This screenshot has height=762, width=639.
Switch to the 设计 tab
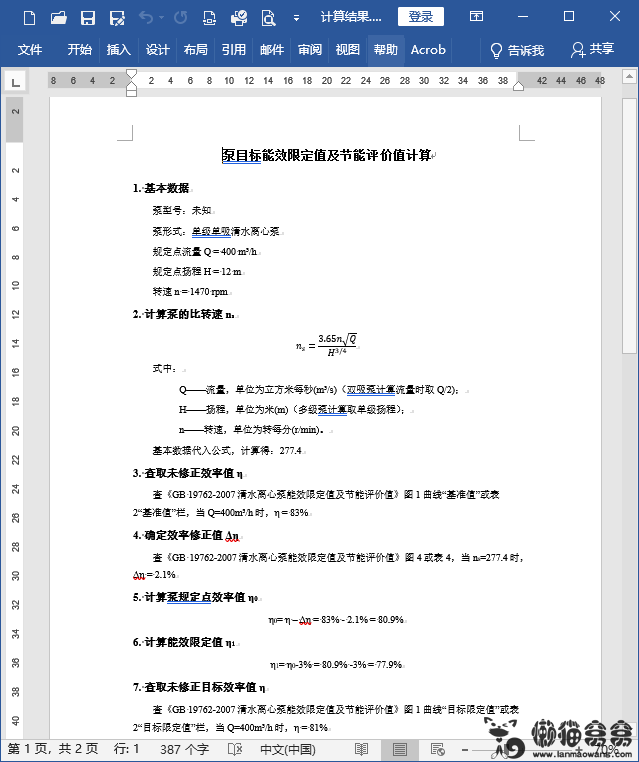pyautogui.click(x=158, y=50)
